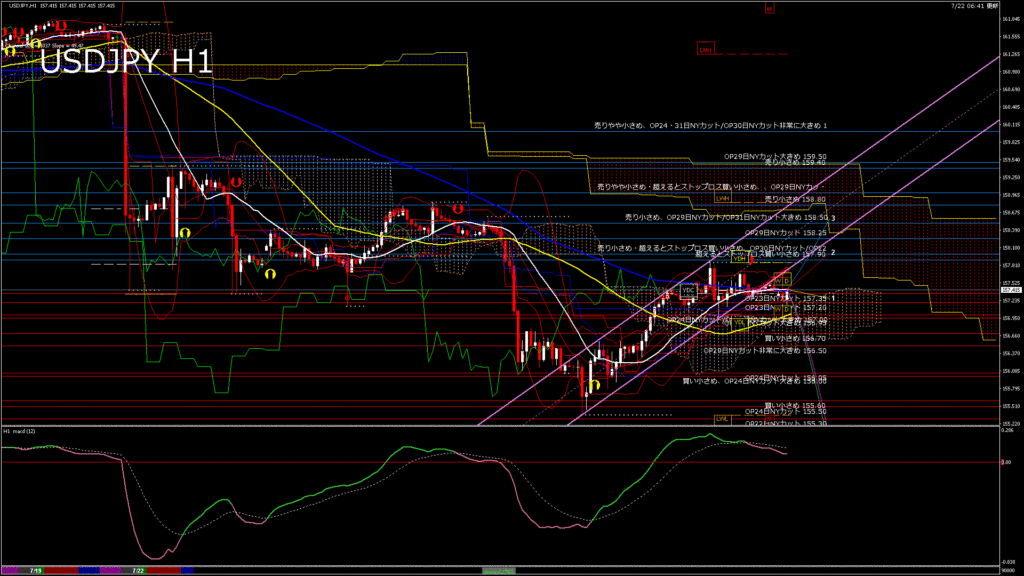This screenshot has height=576, width=1024.
Task: Click the red down-arrow signal near the 158.675 peak
Action: coord(458,209)
